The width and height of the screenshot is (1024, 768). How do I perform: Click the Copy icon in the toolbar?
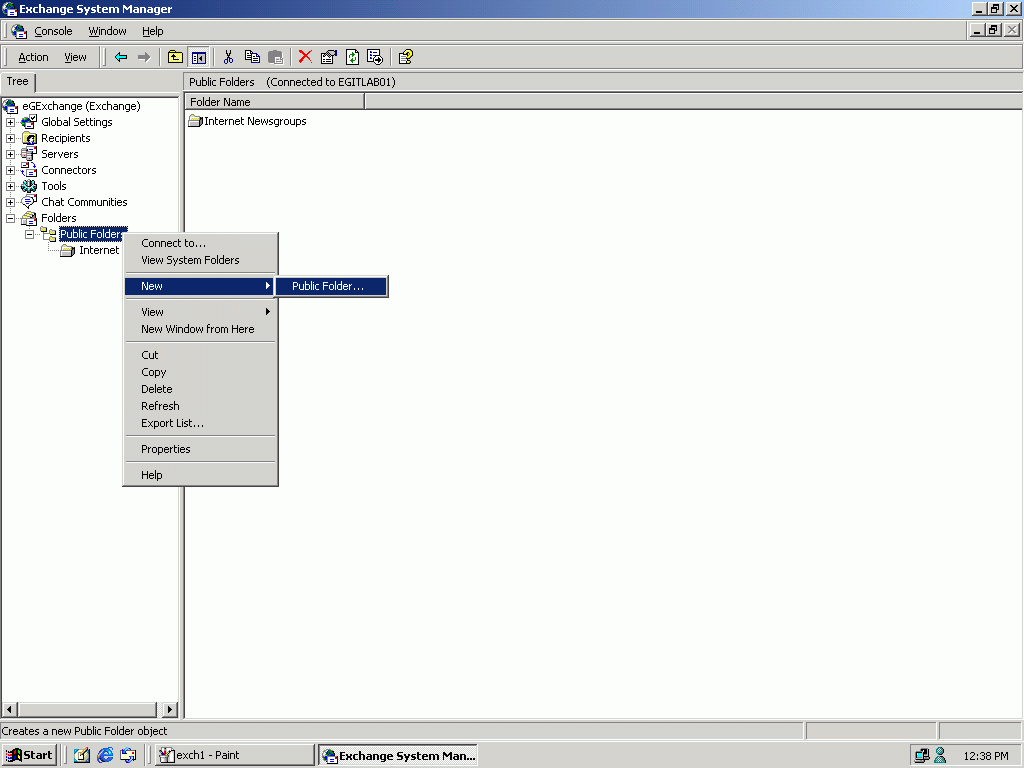pos(252,57)
